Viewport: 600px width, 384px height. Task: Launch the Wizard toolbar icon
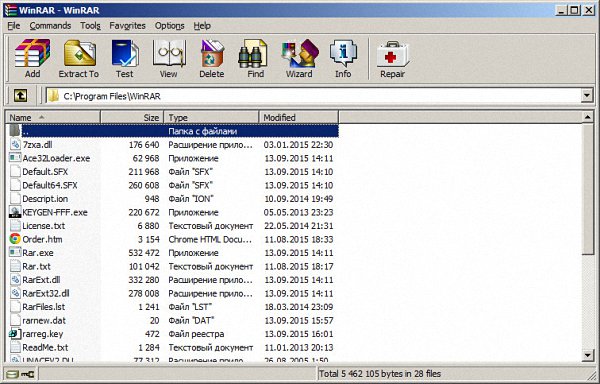(300, 53)
